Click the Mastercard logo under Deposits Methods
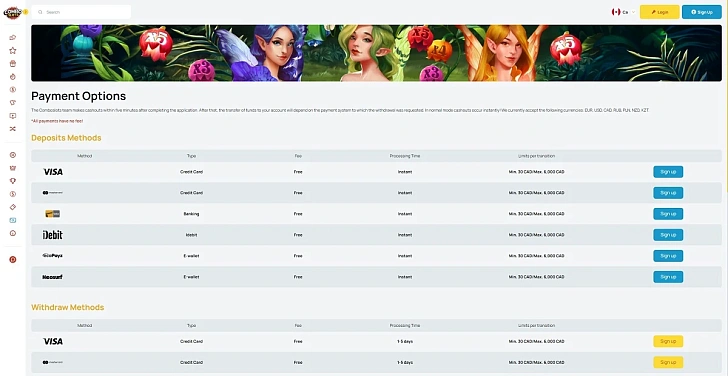The width and height of the screenshot is (728, 376). click(52, 193)
